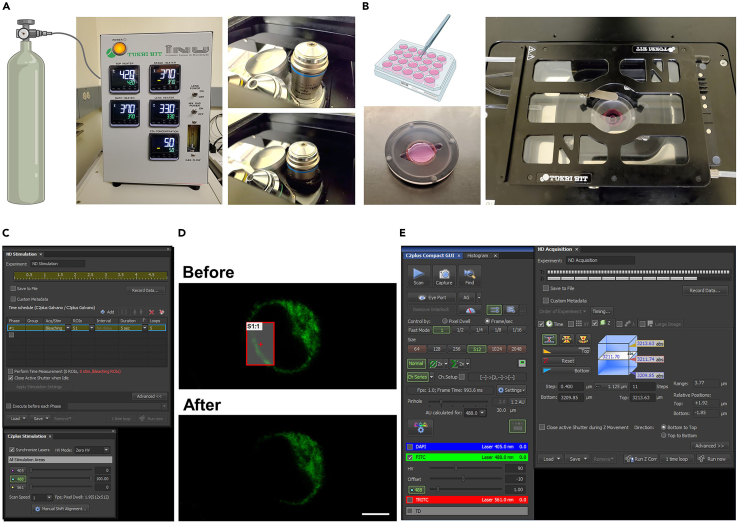Click the Settings gear in Compact GUI
Image resolution: width=738 pixels, height=524 pixels.
coord(509,389)
